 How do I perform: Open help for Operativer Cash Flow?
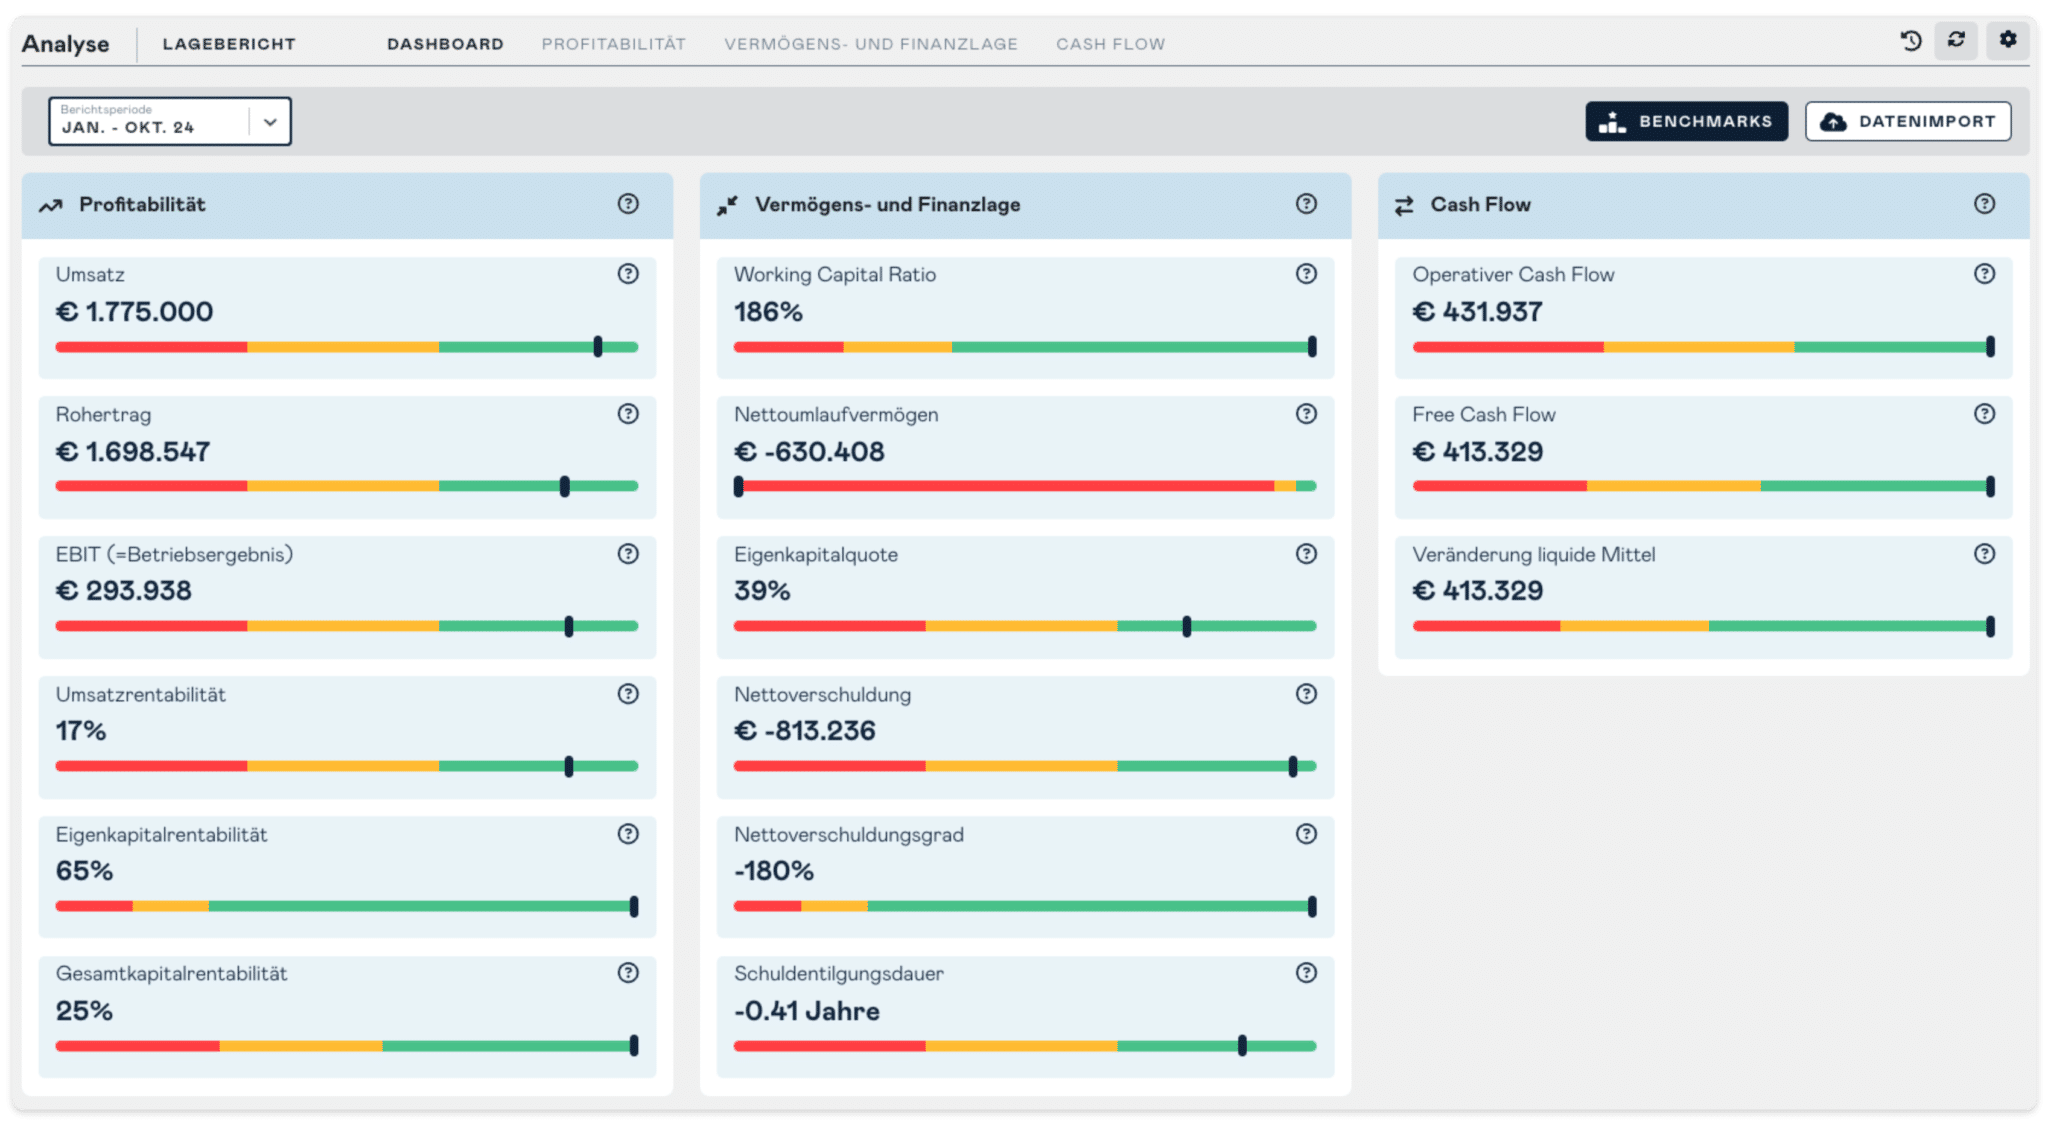pyautogui.click(x=1985, y=274)
